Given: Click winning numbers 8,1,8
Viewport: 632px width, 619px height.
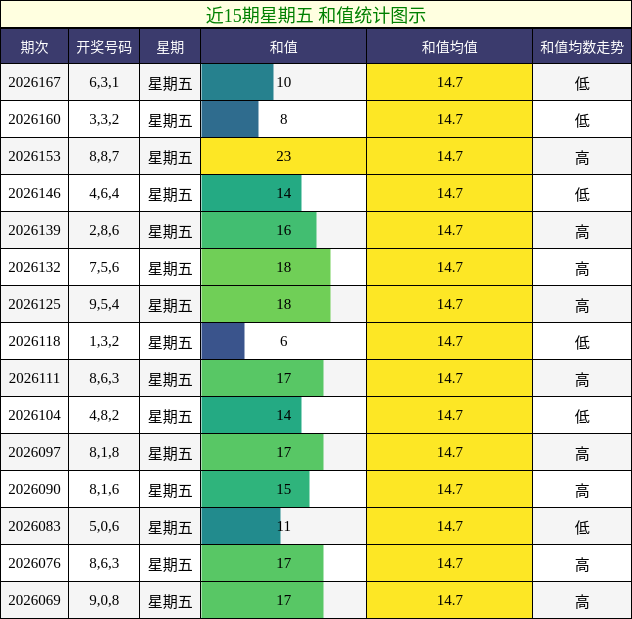Looking at the screenshot, I should click(104, 452).
